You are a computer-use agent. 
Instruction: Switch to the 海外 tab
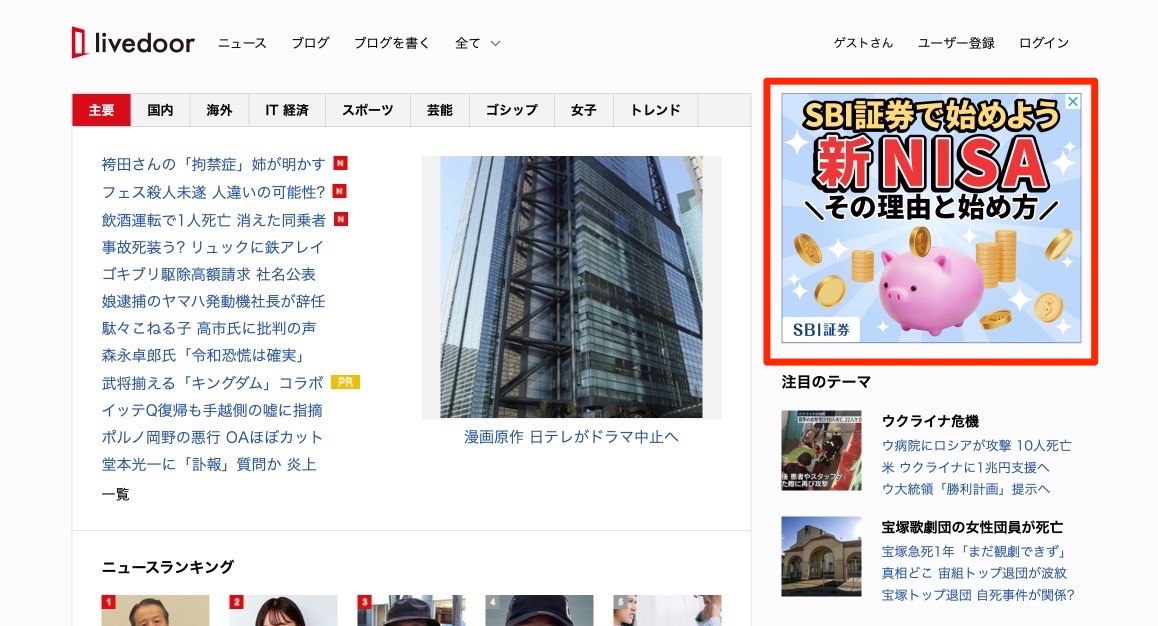219,110
